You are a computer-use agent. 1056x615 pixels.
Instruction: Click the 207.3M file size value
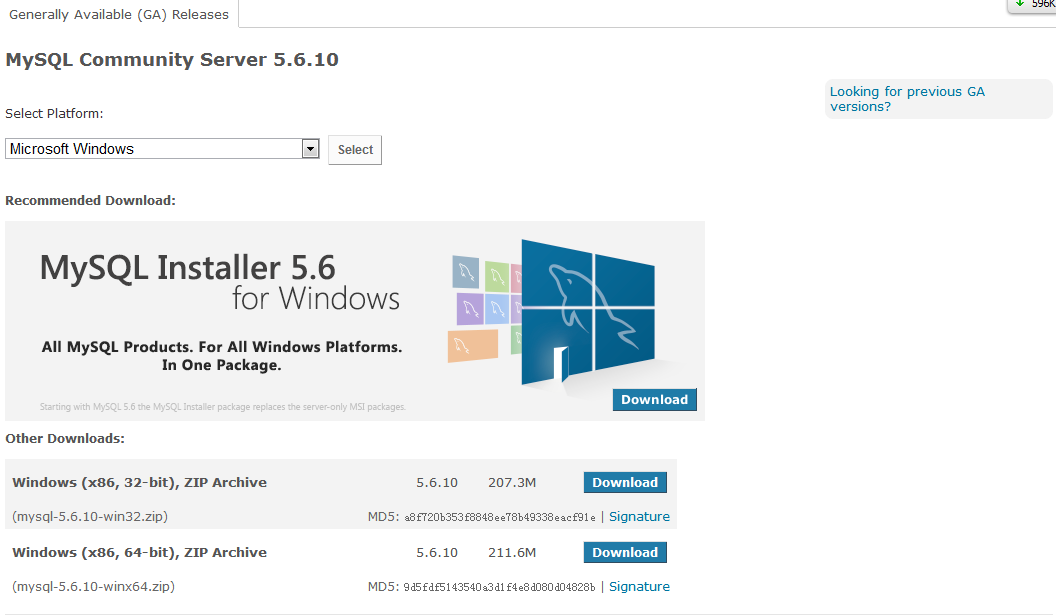pyautogui.click(x=512, y=482)
